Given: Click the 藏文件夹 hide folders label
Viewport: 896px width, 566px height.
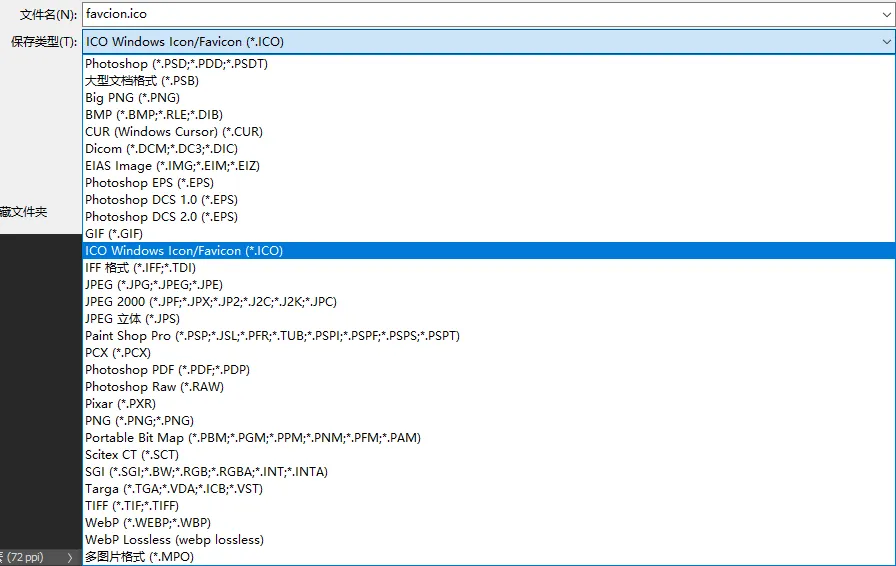Looking at the screenshot, I should coord(23,212).
